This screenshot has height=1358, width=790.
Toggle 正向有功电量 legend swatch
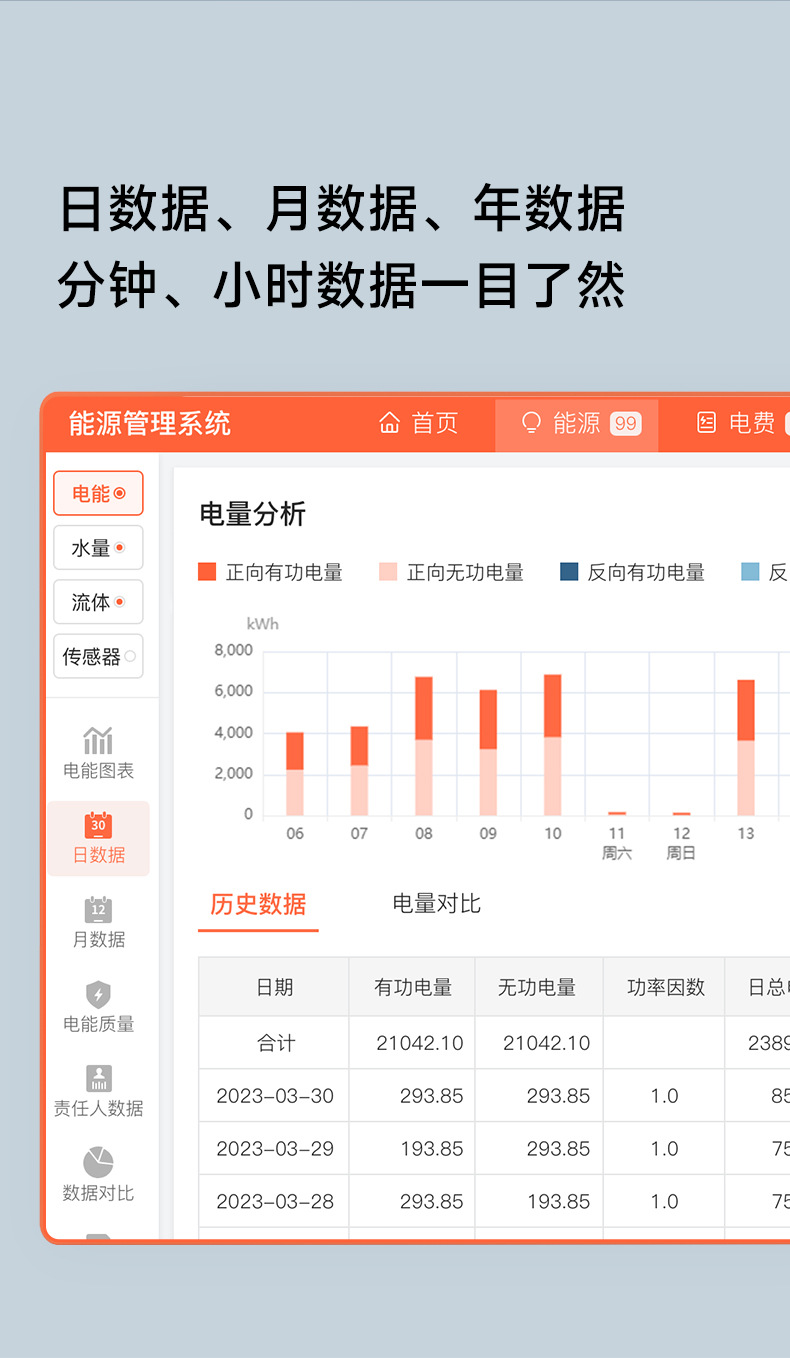[207, 572]
